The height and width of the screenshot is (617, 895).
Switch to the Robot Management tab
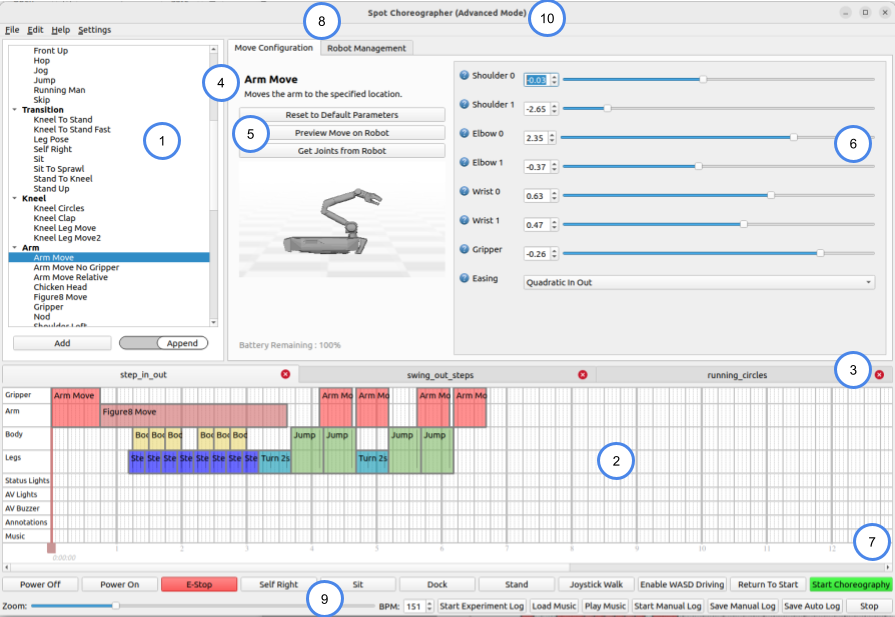367,48
